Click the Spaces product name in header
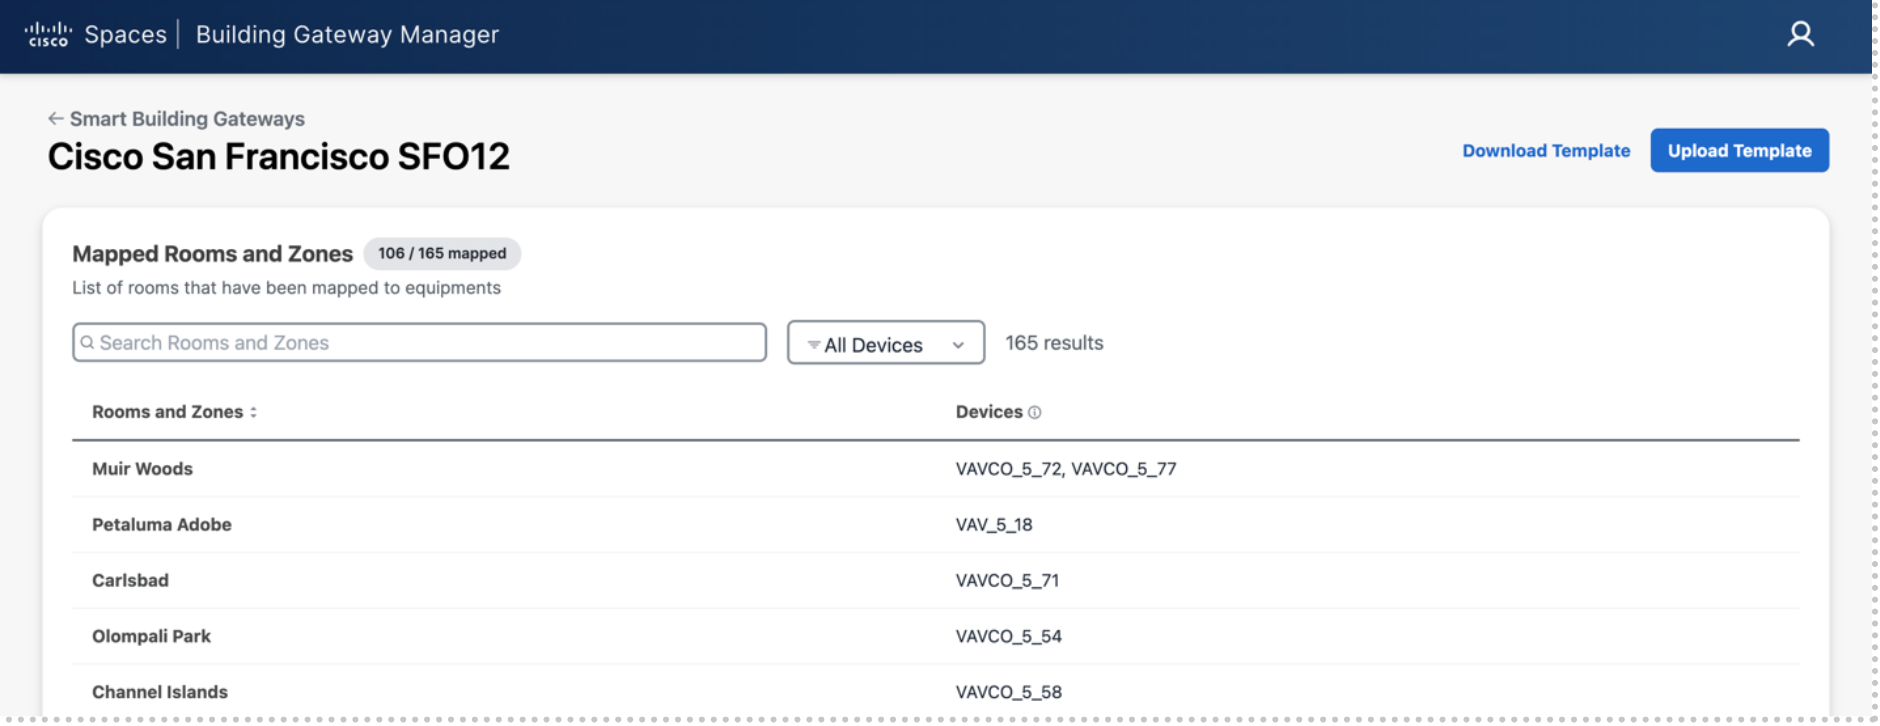Image resolution: width=1880 pixels, height=726 pixels. click(125, 35)
